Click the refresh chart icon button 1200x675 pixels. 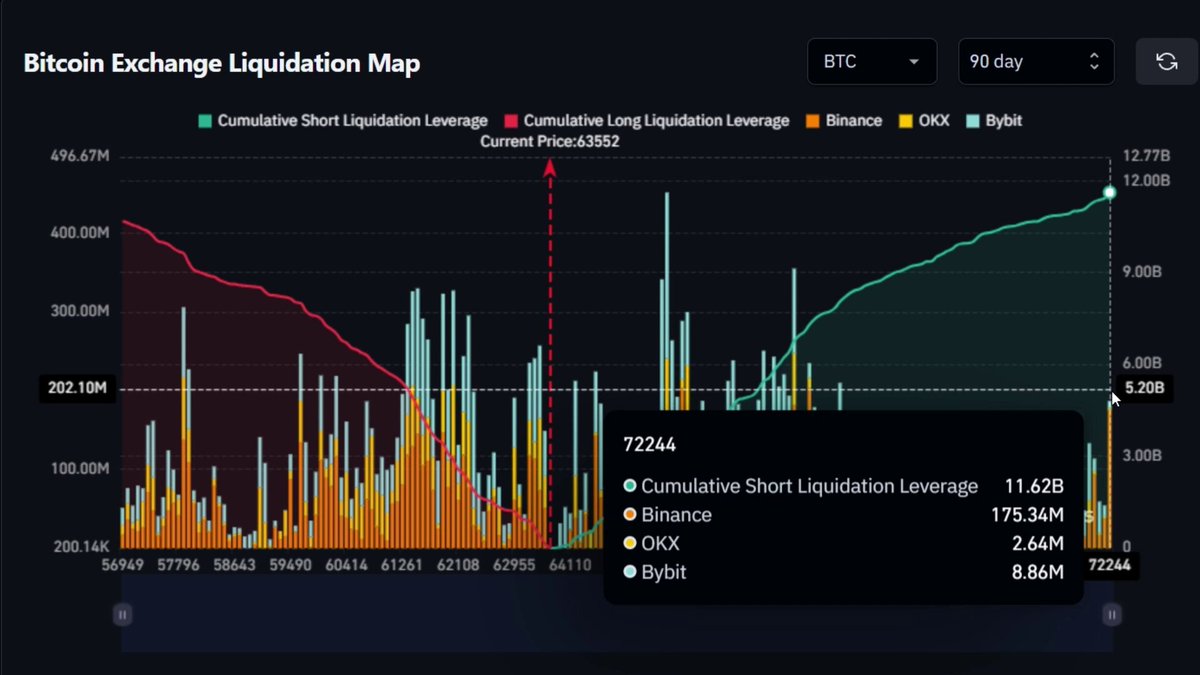(x=1166, y=62)
